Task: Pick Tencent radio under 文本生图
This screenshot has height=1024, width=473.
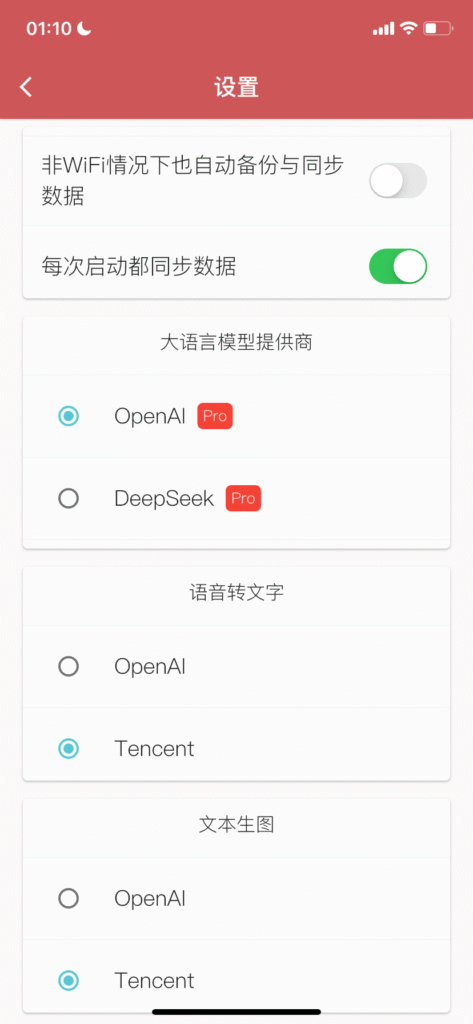Action: (x=69, y=980)
